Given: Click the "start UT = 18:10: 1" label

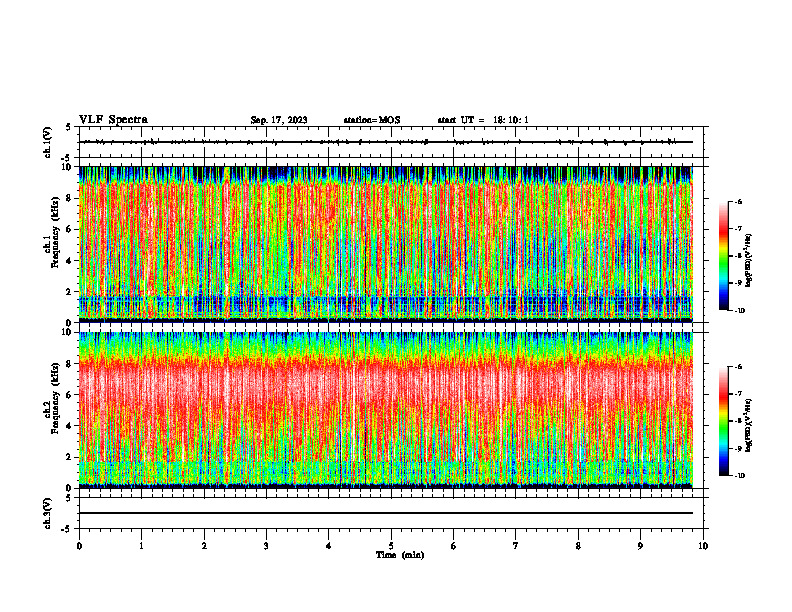Looking at the screenshot, I should (x=483, y=120).
